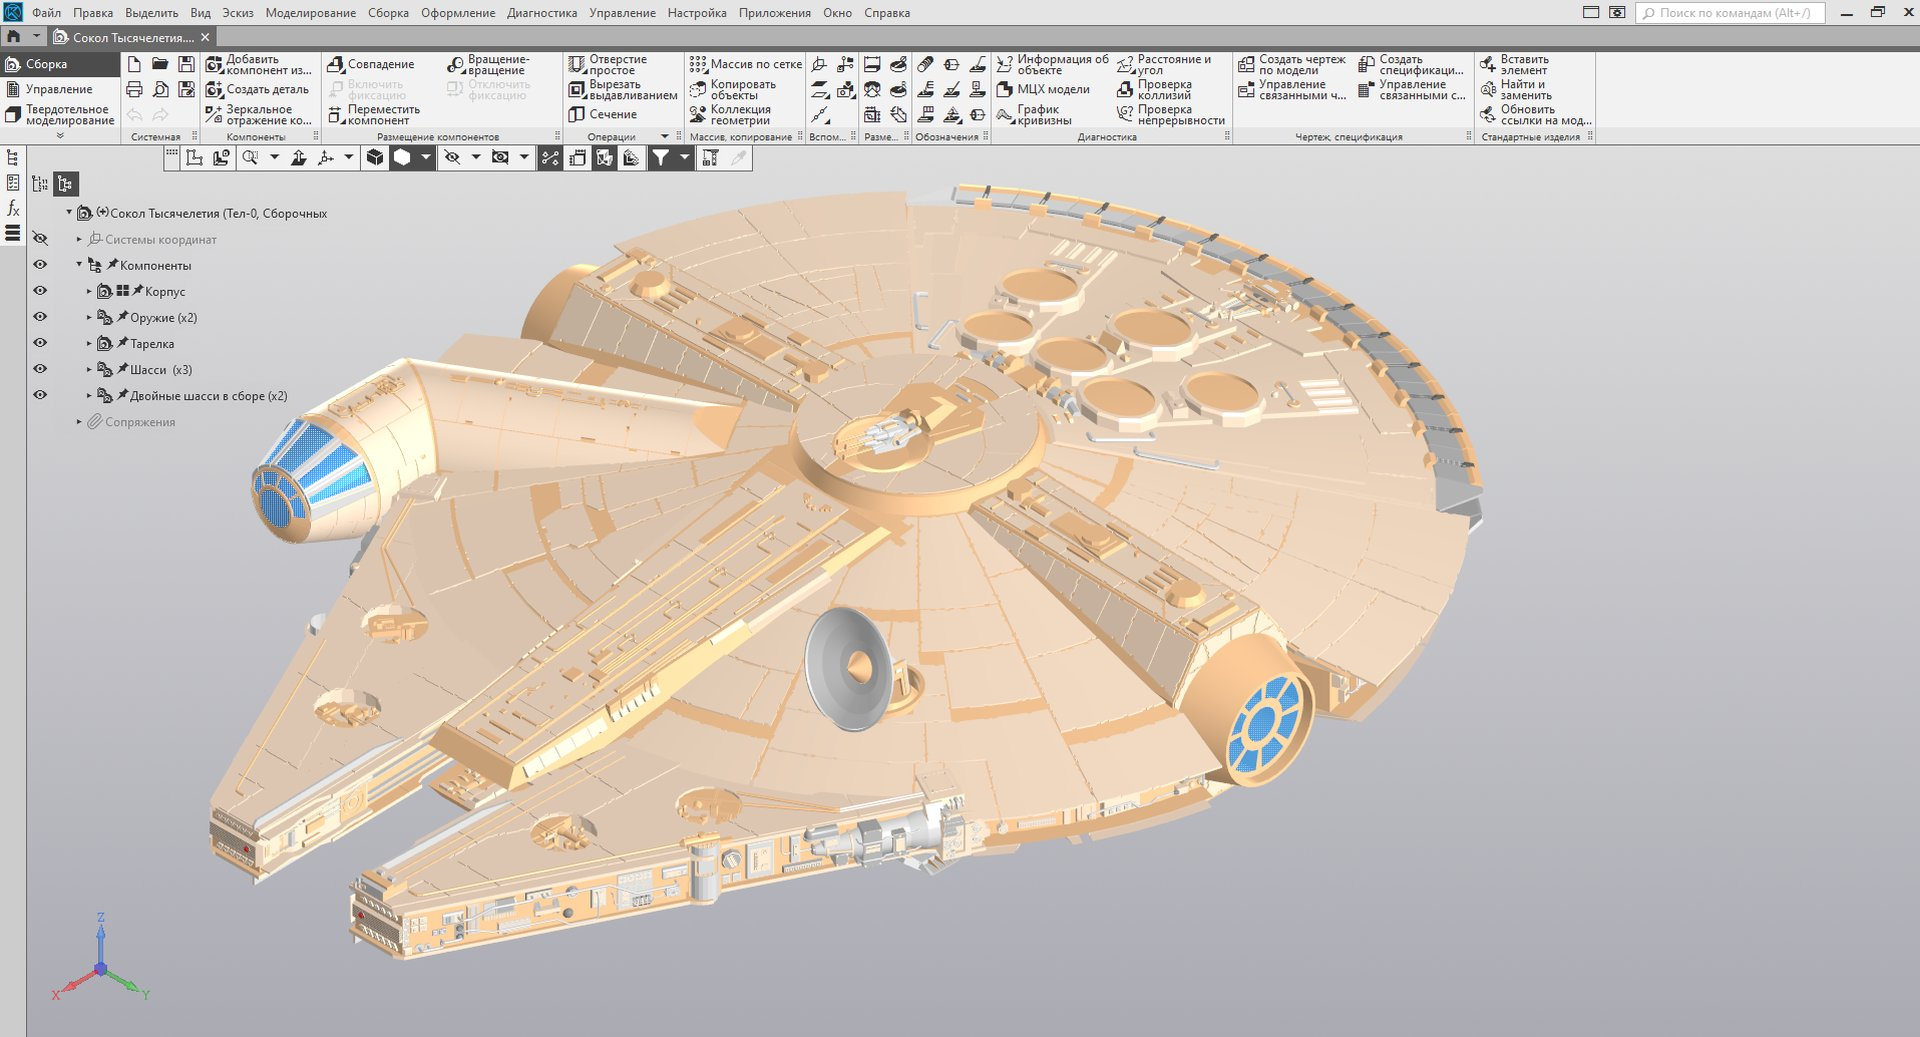Click the Проверка коллизий collision check tool

(x=1155, y=90)
